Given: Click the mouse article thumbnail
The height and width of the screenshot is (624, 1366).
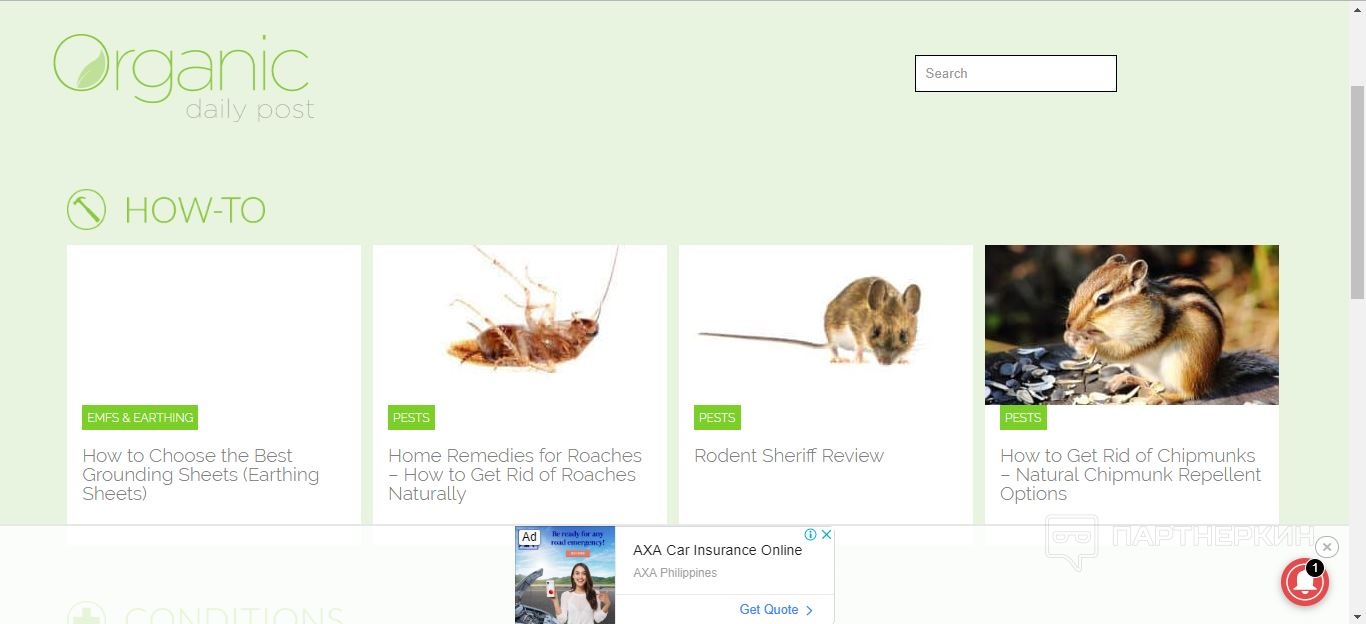Looking at the screenshot, I should pyautogui.click(x=826, y=325).
